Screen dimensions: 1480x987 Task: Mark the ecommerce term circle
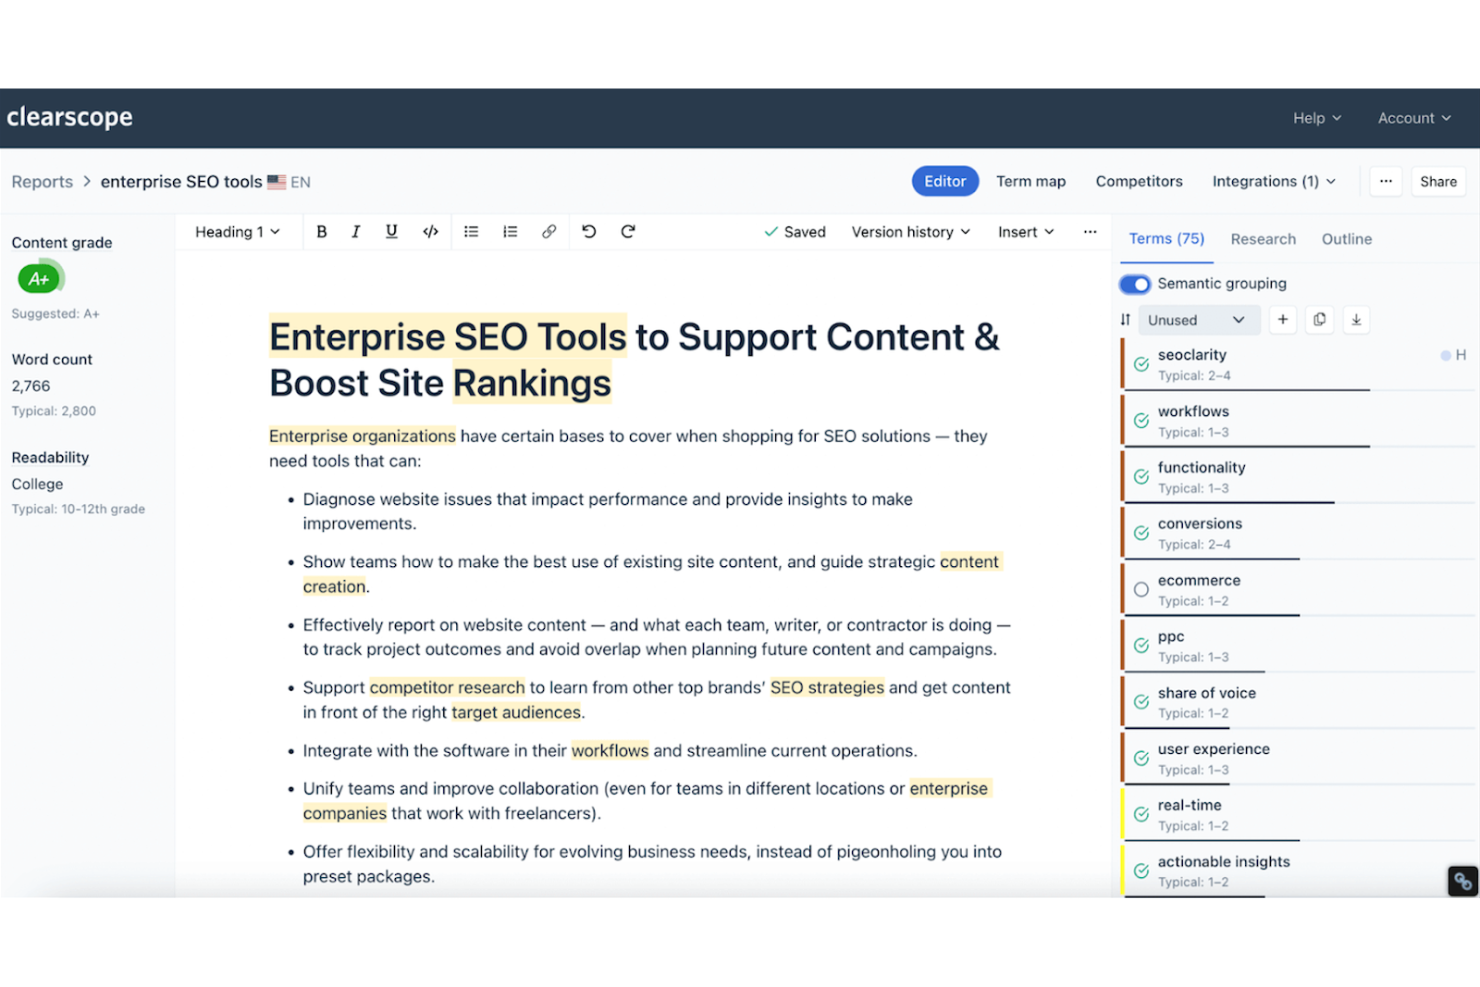[1141, 590]
